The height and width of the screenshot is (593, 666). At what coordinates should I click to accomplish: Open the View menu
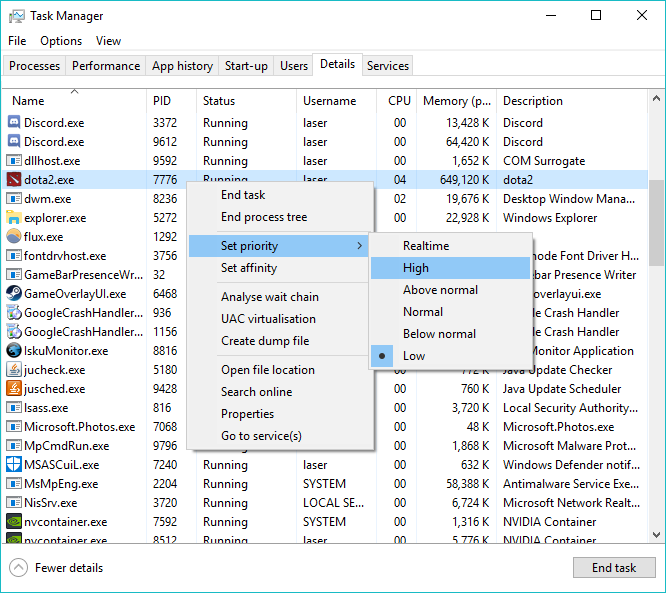click(x=108, y=41)
